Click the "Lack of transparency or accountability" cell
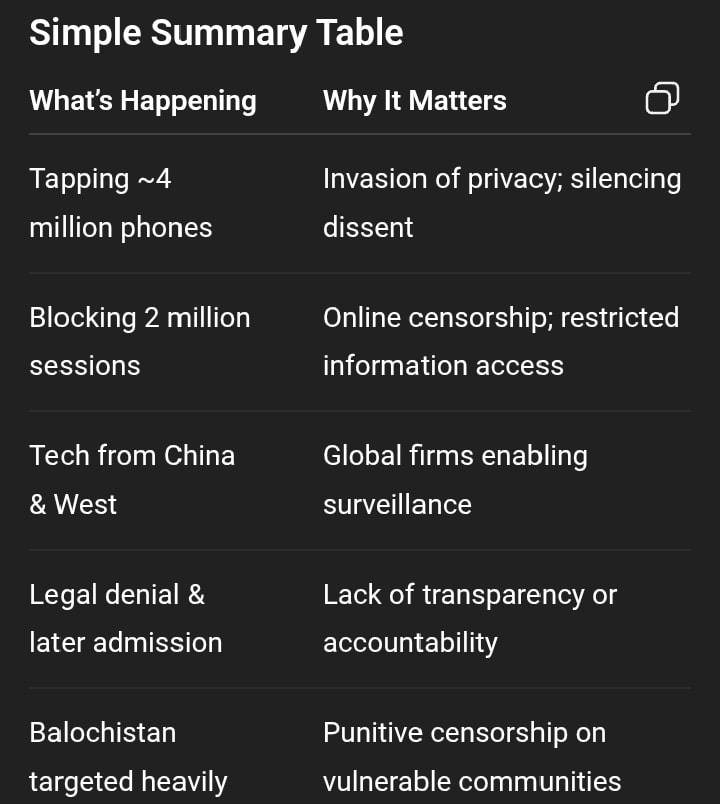 click(469, 617)
